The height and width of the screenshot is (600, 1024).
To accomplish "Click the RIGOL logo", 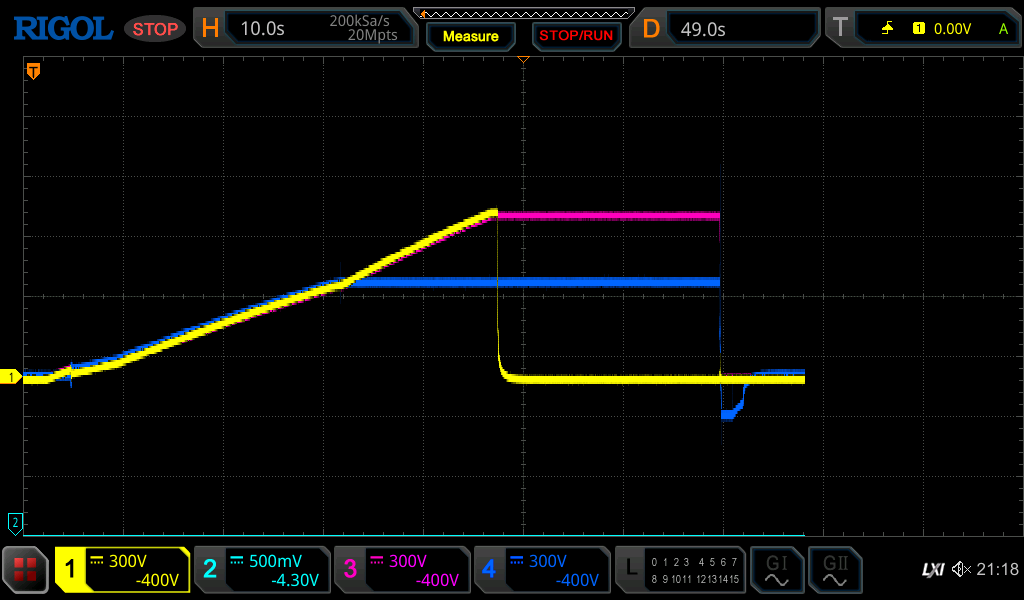I will [62, 28].
